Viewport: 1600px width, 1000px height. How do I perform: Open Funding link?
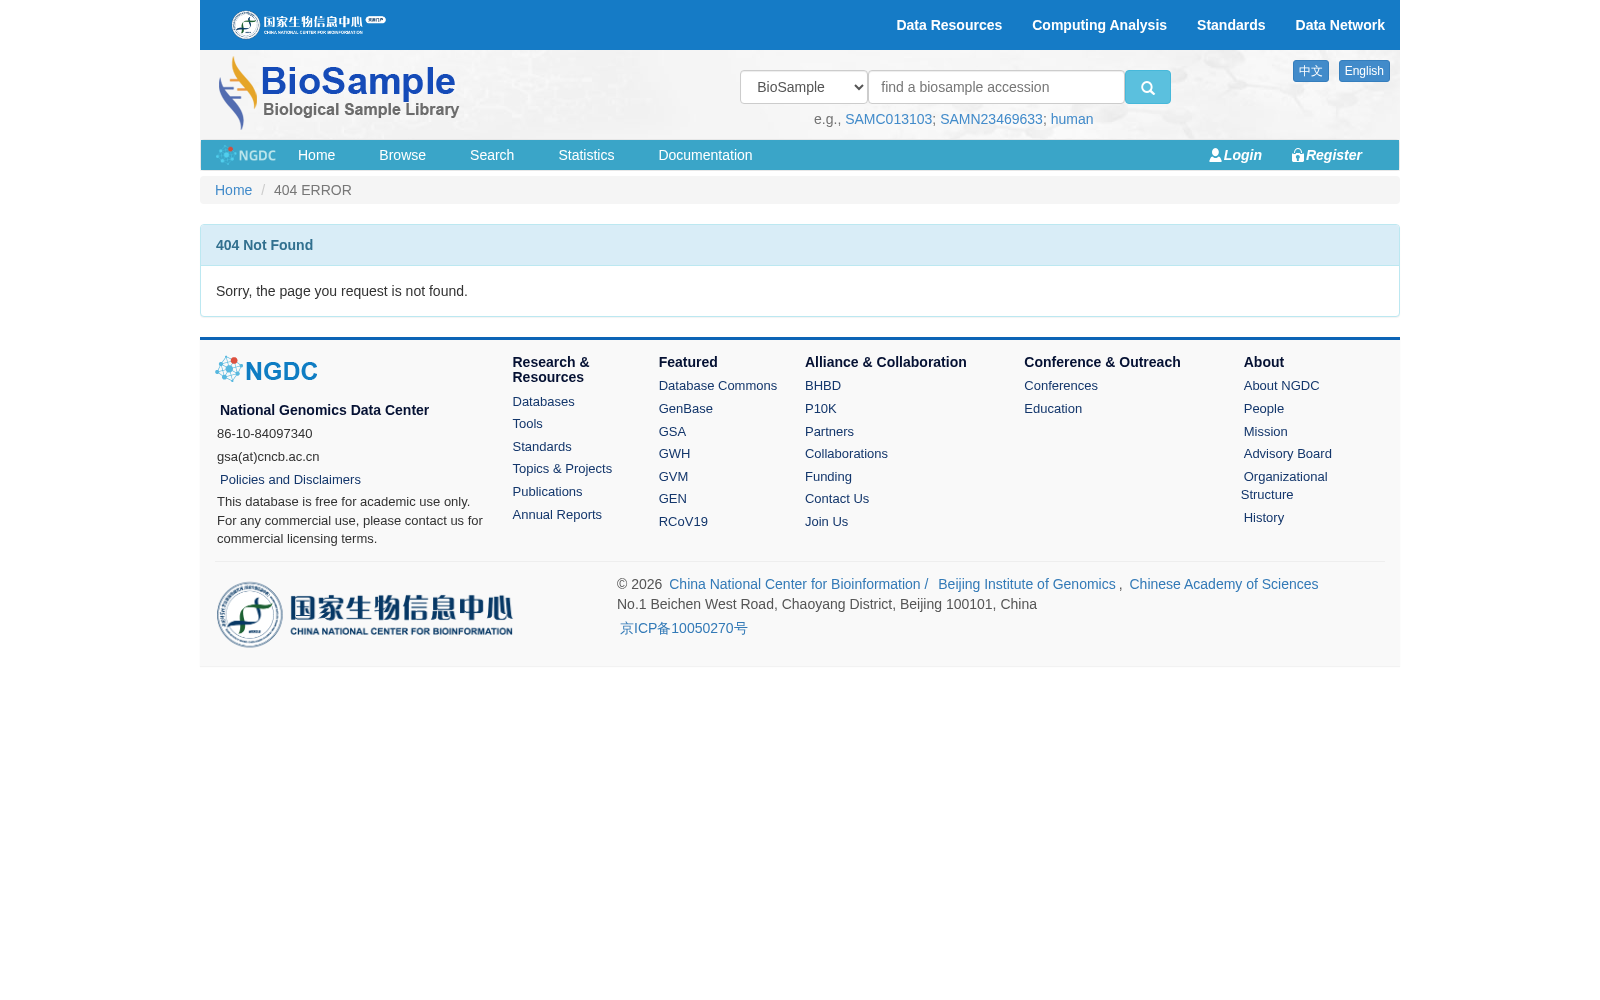(x=828, y=477)
